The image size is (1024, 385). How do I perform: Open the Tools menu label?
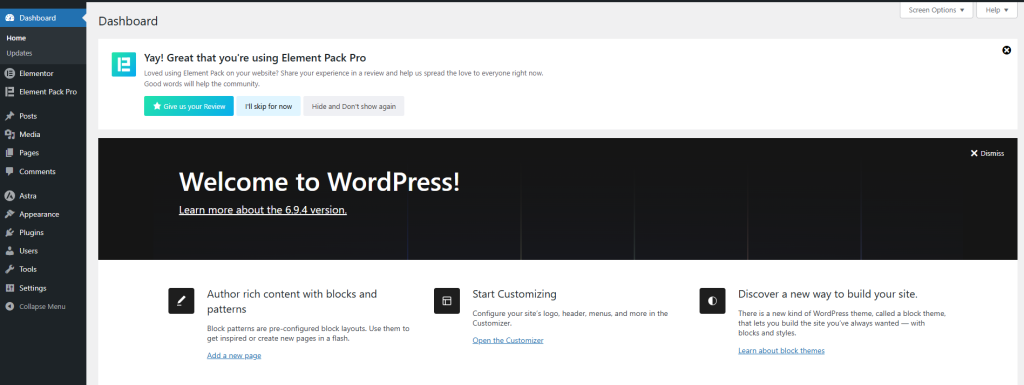pyautogui.click(x=28, y=269)
